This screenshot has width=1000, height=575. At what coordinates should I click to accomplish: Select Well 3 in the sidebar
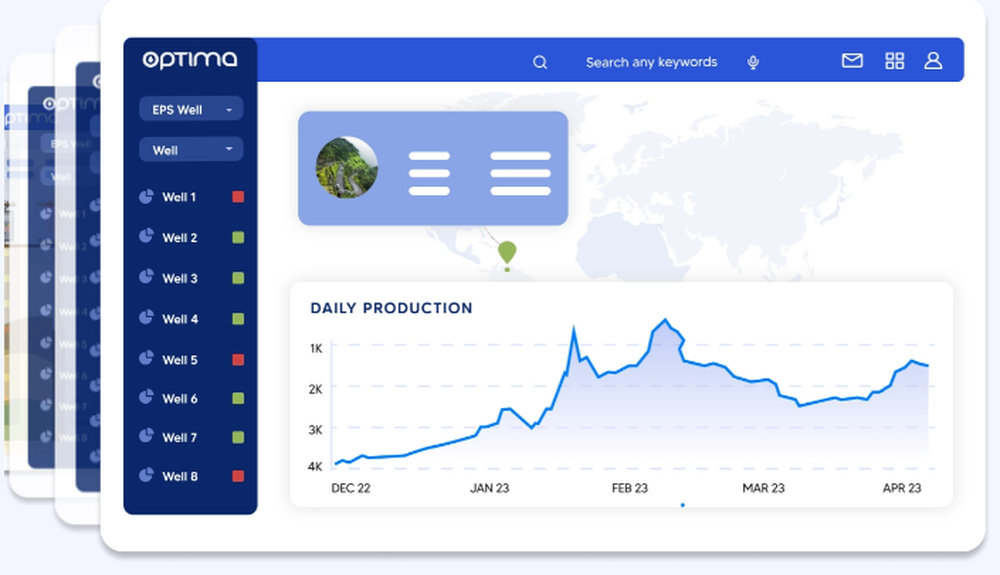180,279
